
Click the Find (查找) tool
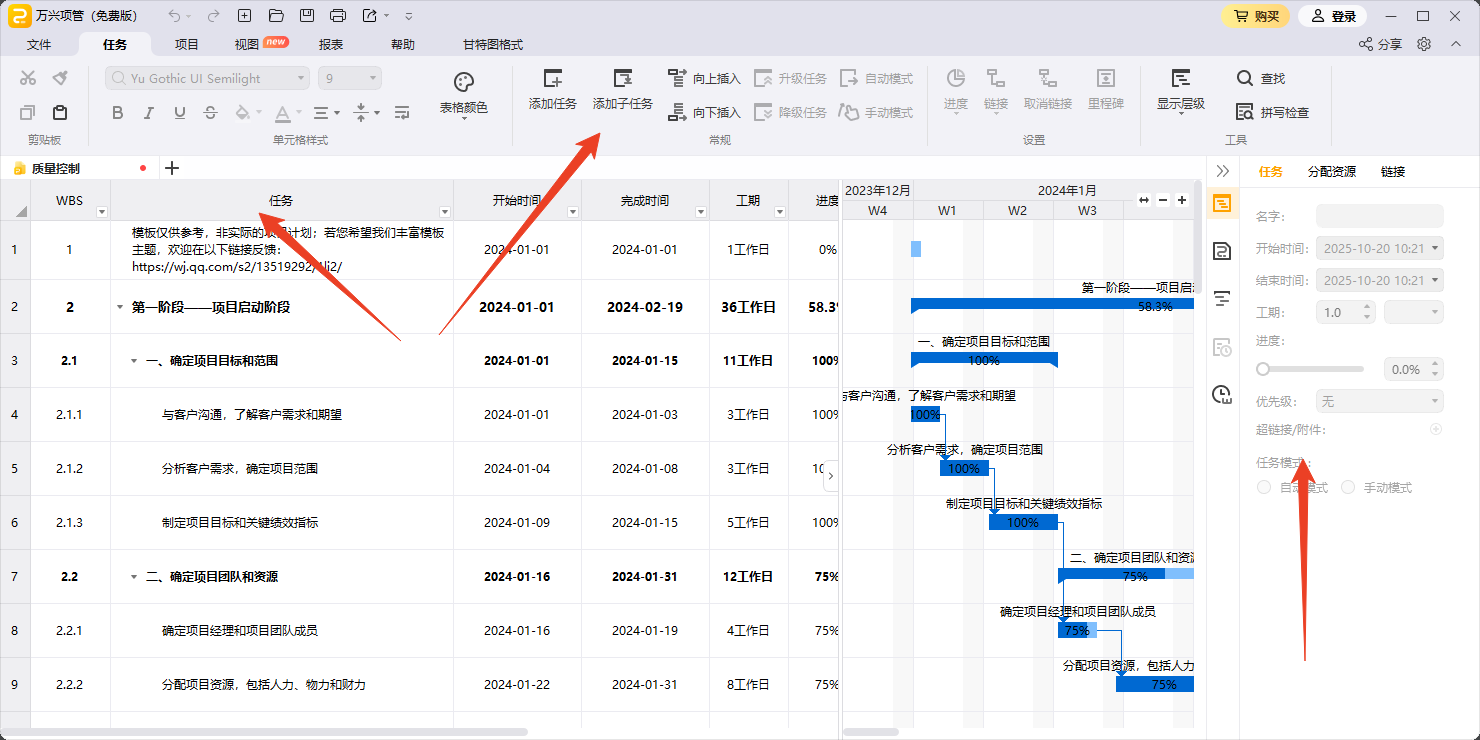coord(1260,79)
